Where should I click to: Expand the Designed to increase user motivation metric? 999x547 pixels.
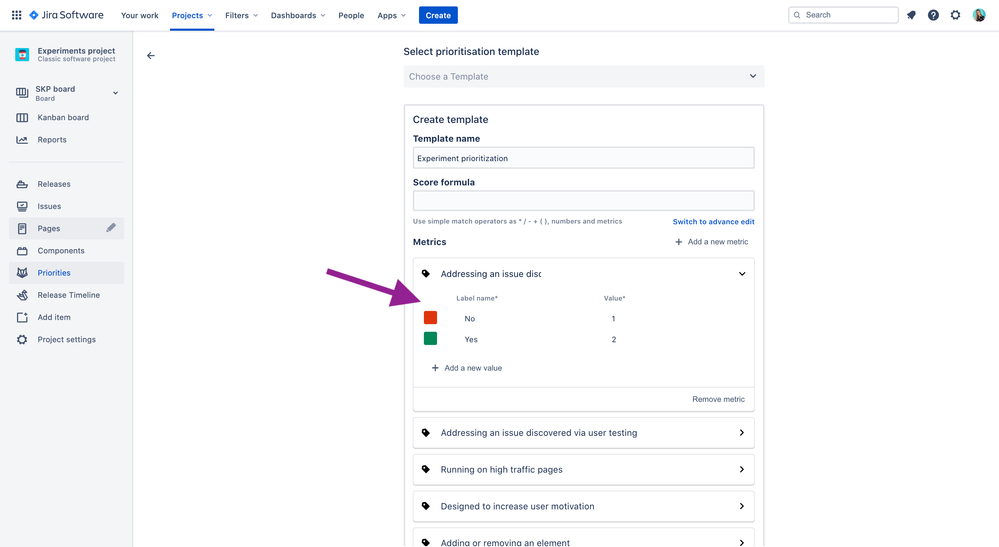click(x=584, y=506)
